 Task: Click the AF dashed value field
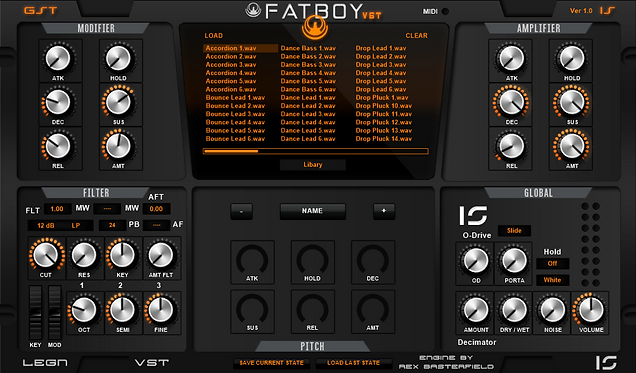click(x=156, y=225)
